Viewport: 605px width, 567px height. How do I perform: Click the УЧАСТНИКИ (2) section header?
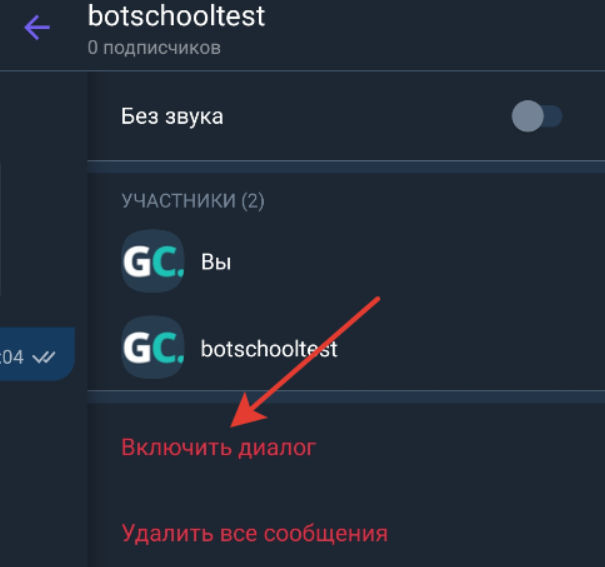click(193, 201)
